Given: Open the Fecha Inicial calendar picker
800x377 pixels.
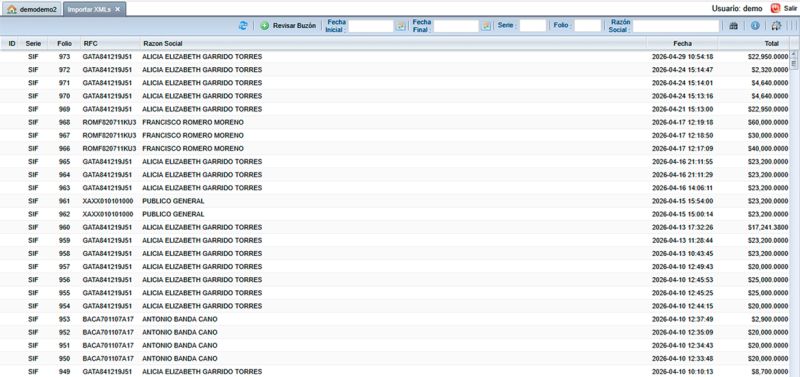Looking at the screenshot, I should (x=401, y=26).
